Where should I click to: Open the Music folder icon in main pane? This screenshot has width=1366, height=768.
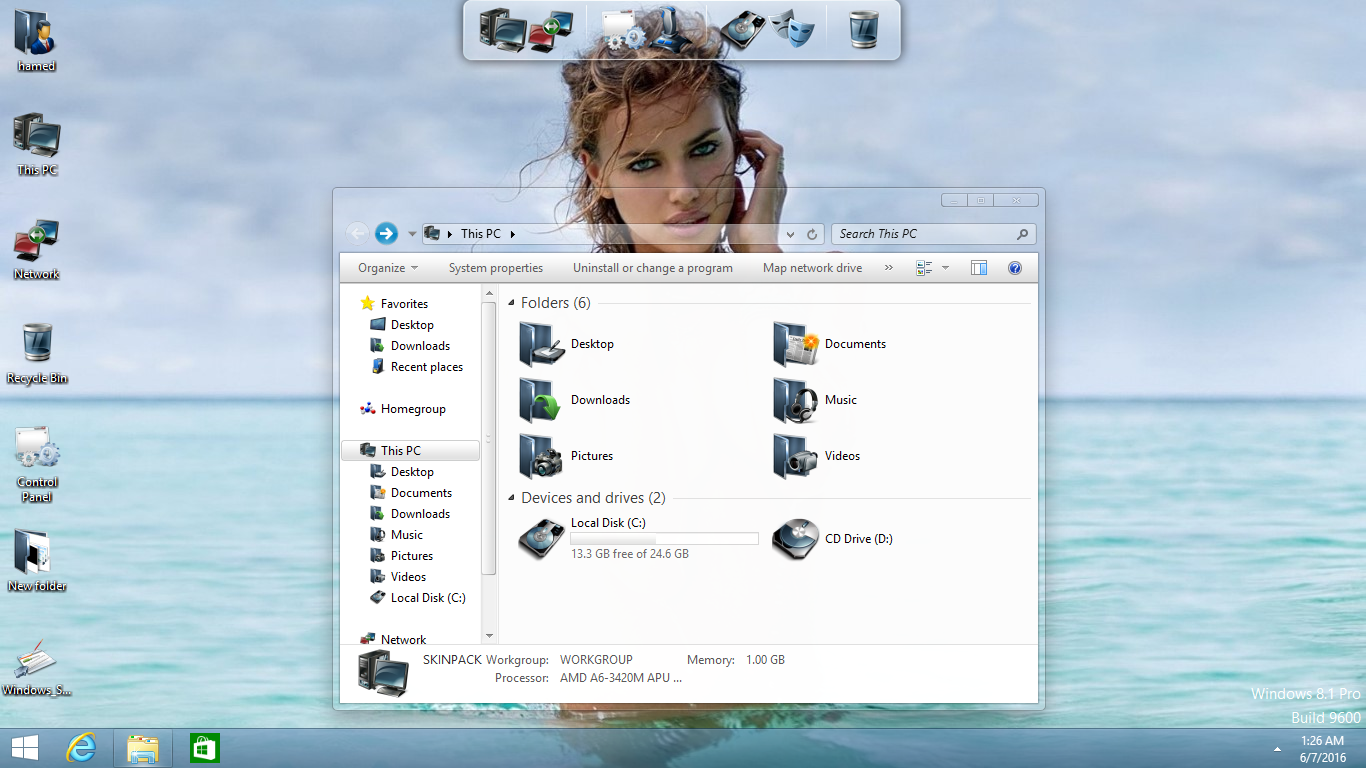tap(796, 400)
